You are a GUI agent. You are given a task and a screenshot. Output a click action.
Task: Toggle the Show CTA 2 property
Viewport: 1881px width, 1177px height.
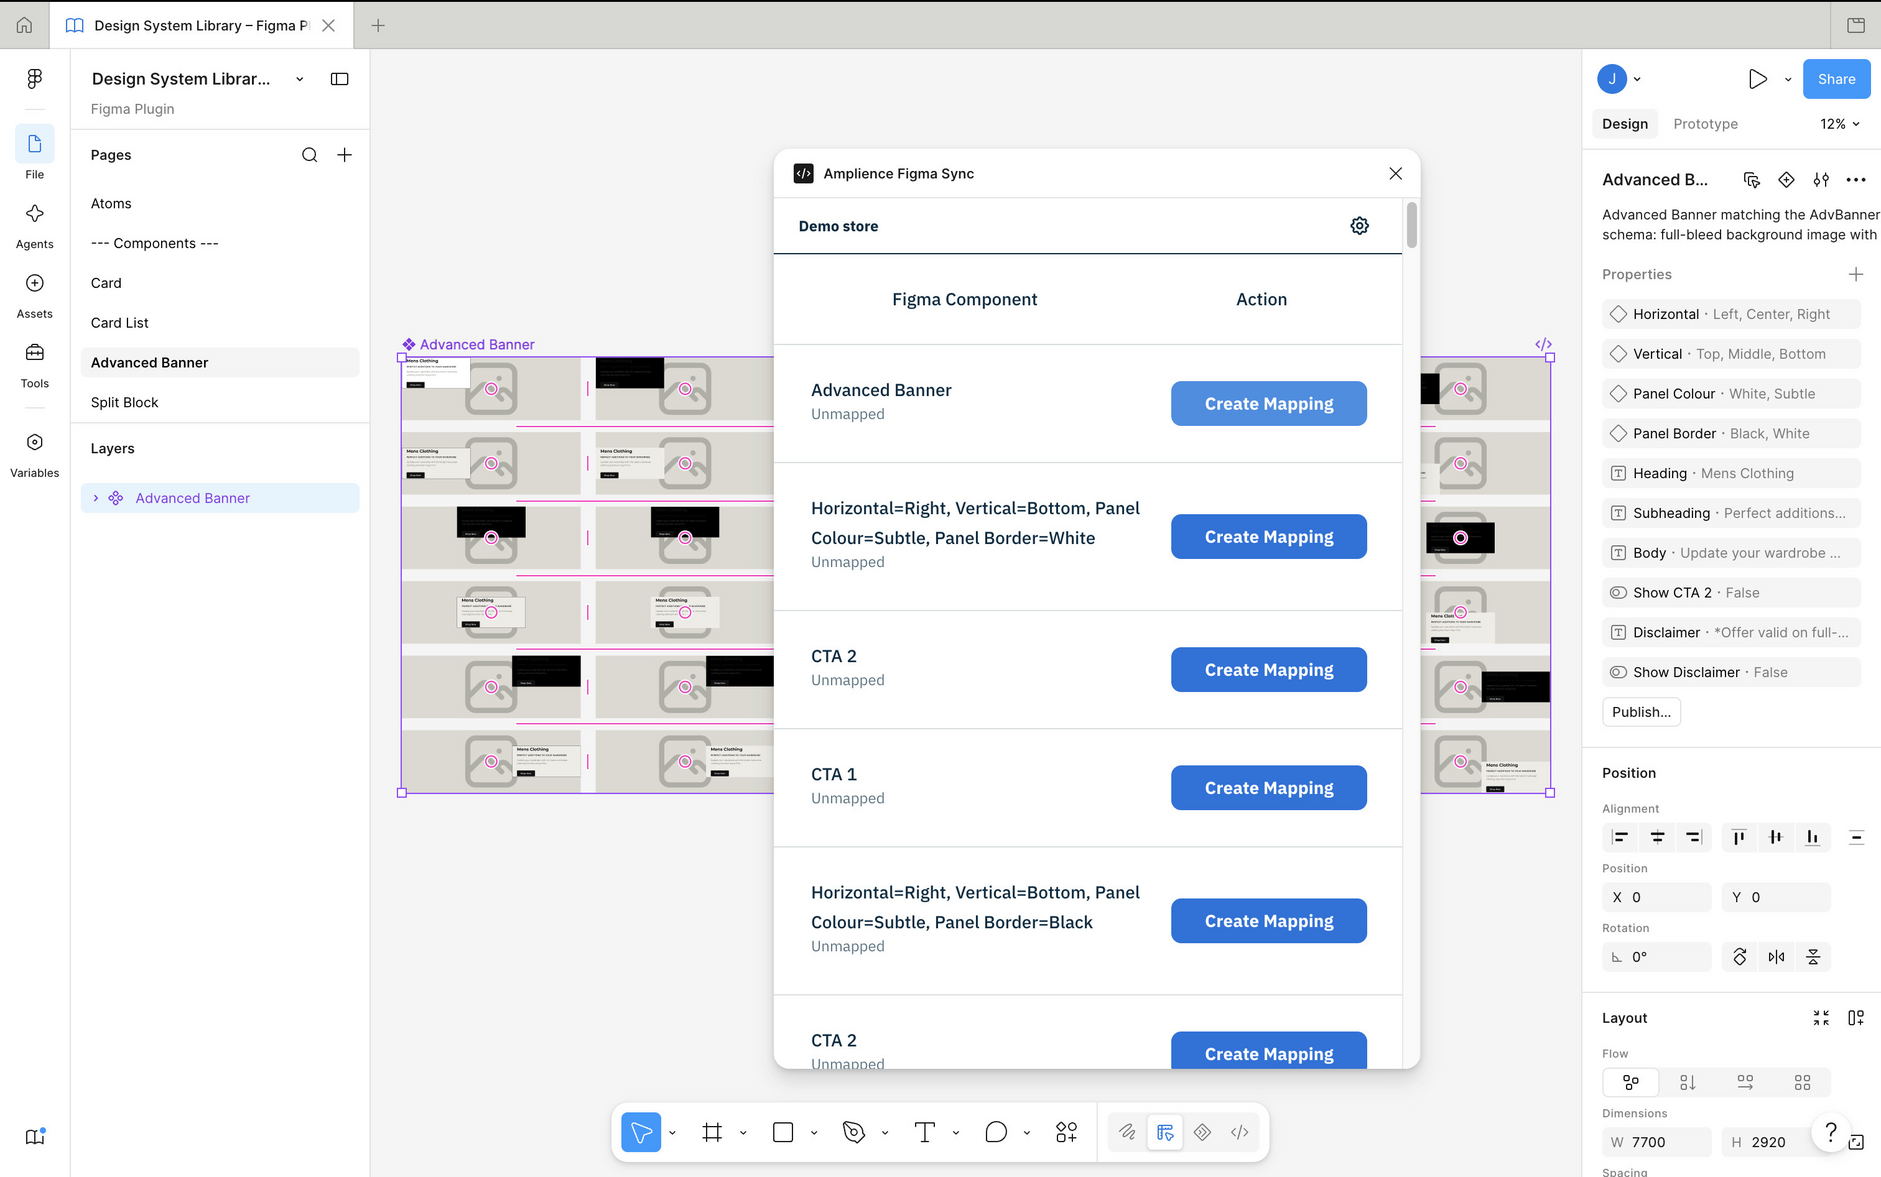[1731, 593]
